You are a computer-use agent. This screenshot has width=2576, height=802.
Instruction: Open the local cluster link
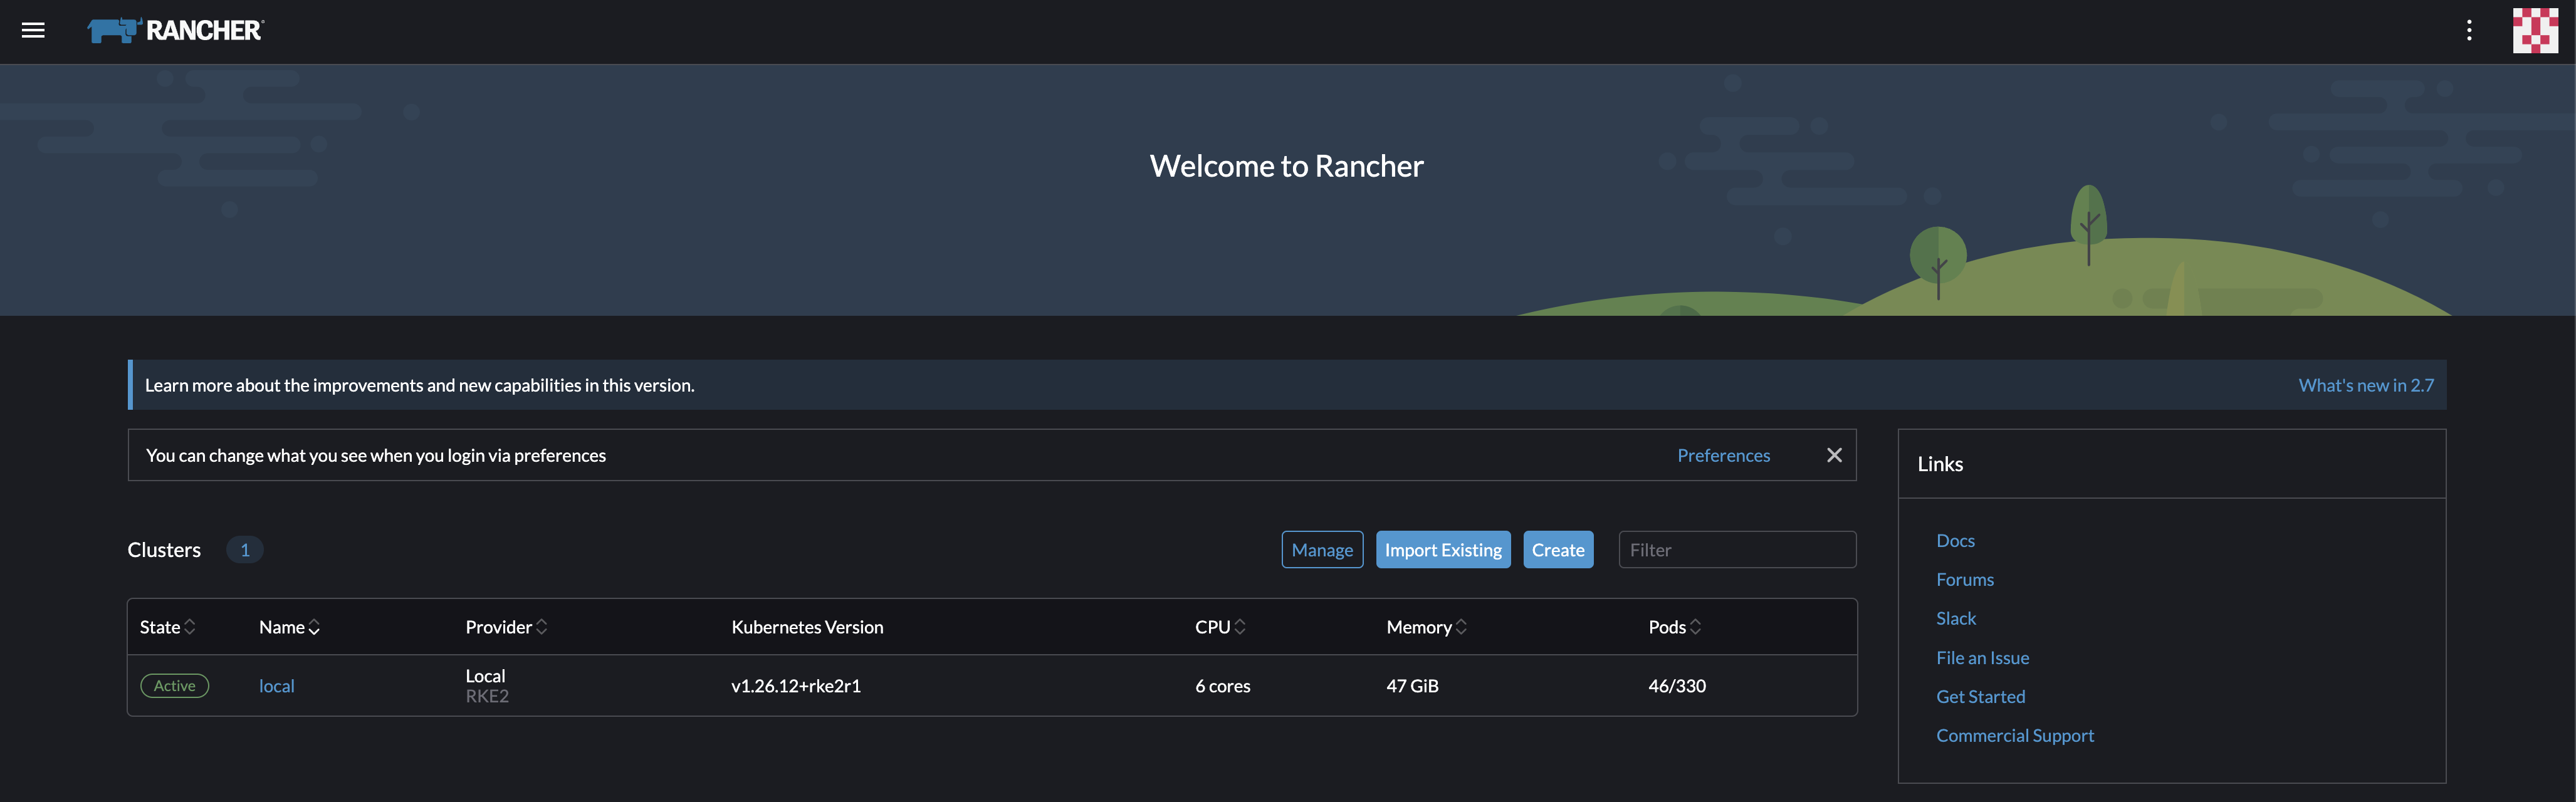(x=277, y=686)
